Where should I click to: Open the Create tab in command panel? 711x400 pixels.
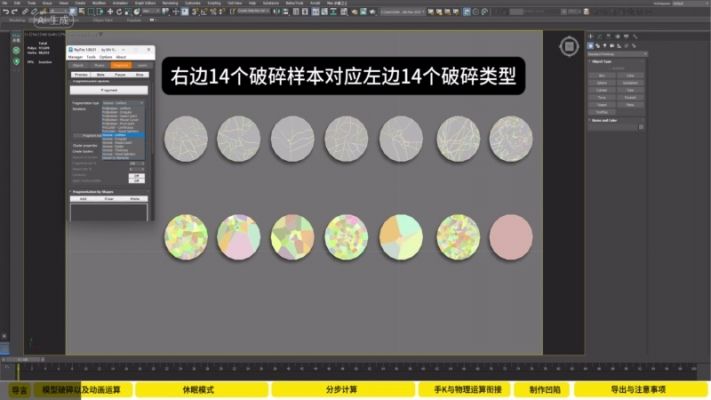click(x=590, y=36)
